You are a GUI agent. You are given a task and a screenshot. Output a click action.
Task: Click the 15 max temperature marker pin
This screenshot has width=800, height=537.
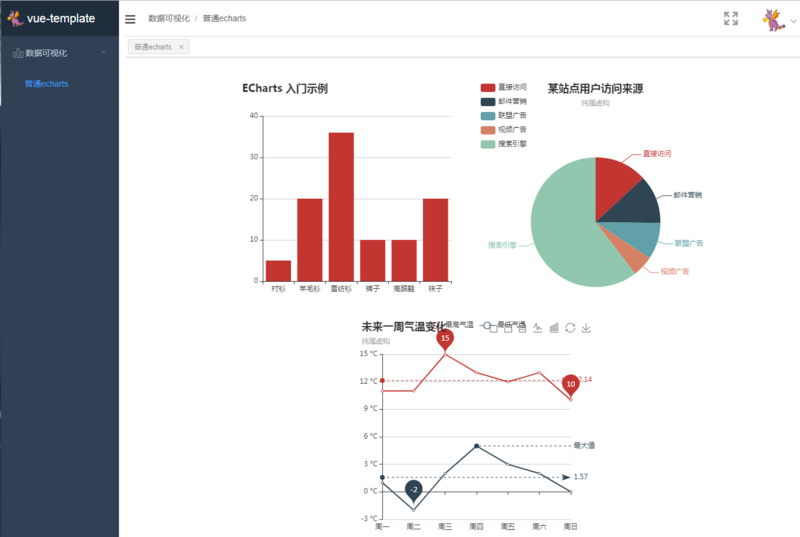(445, 339)
